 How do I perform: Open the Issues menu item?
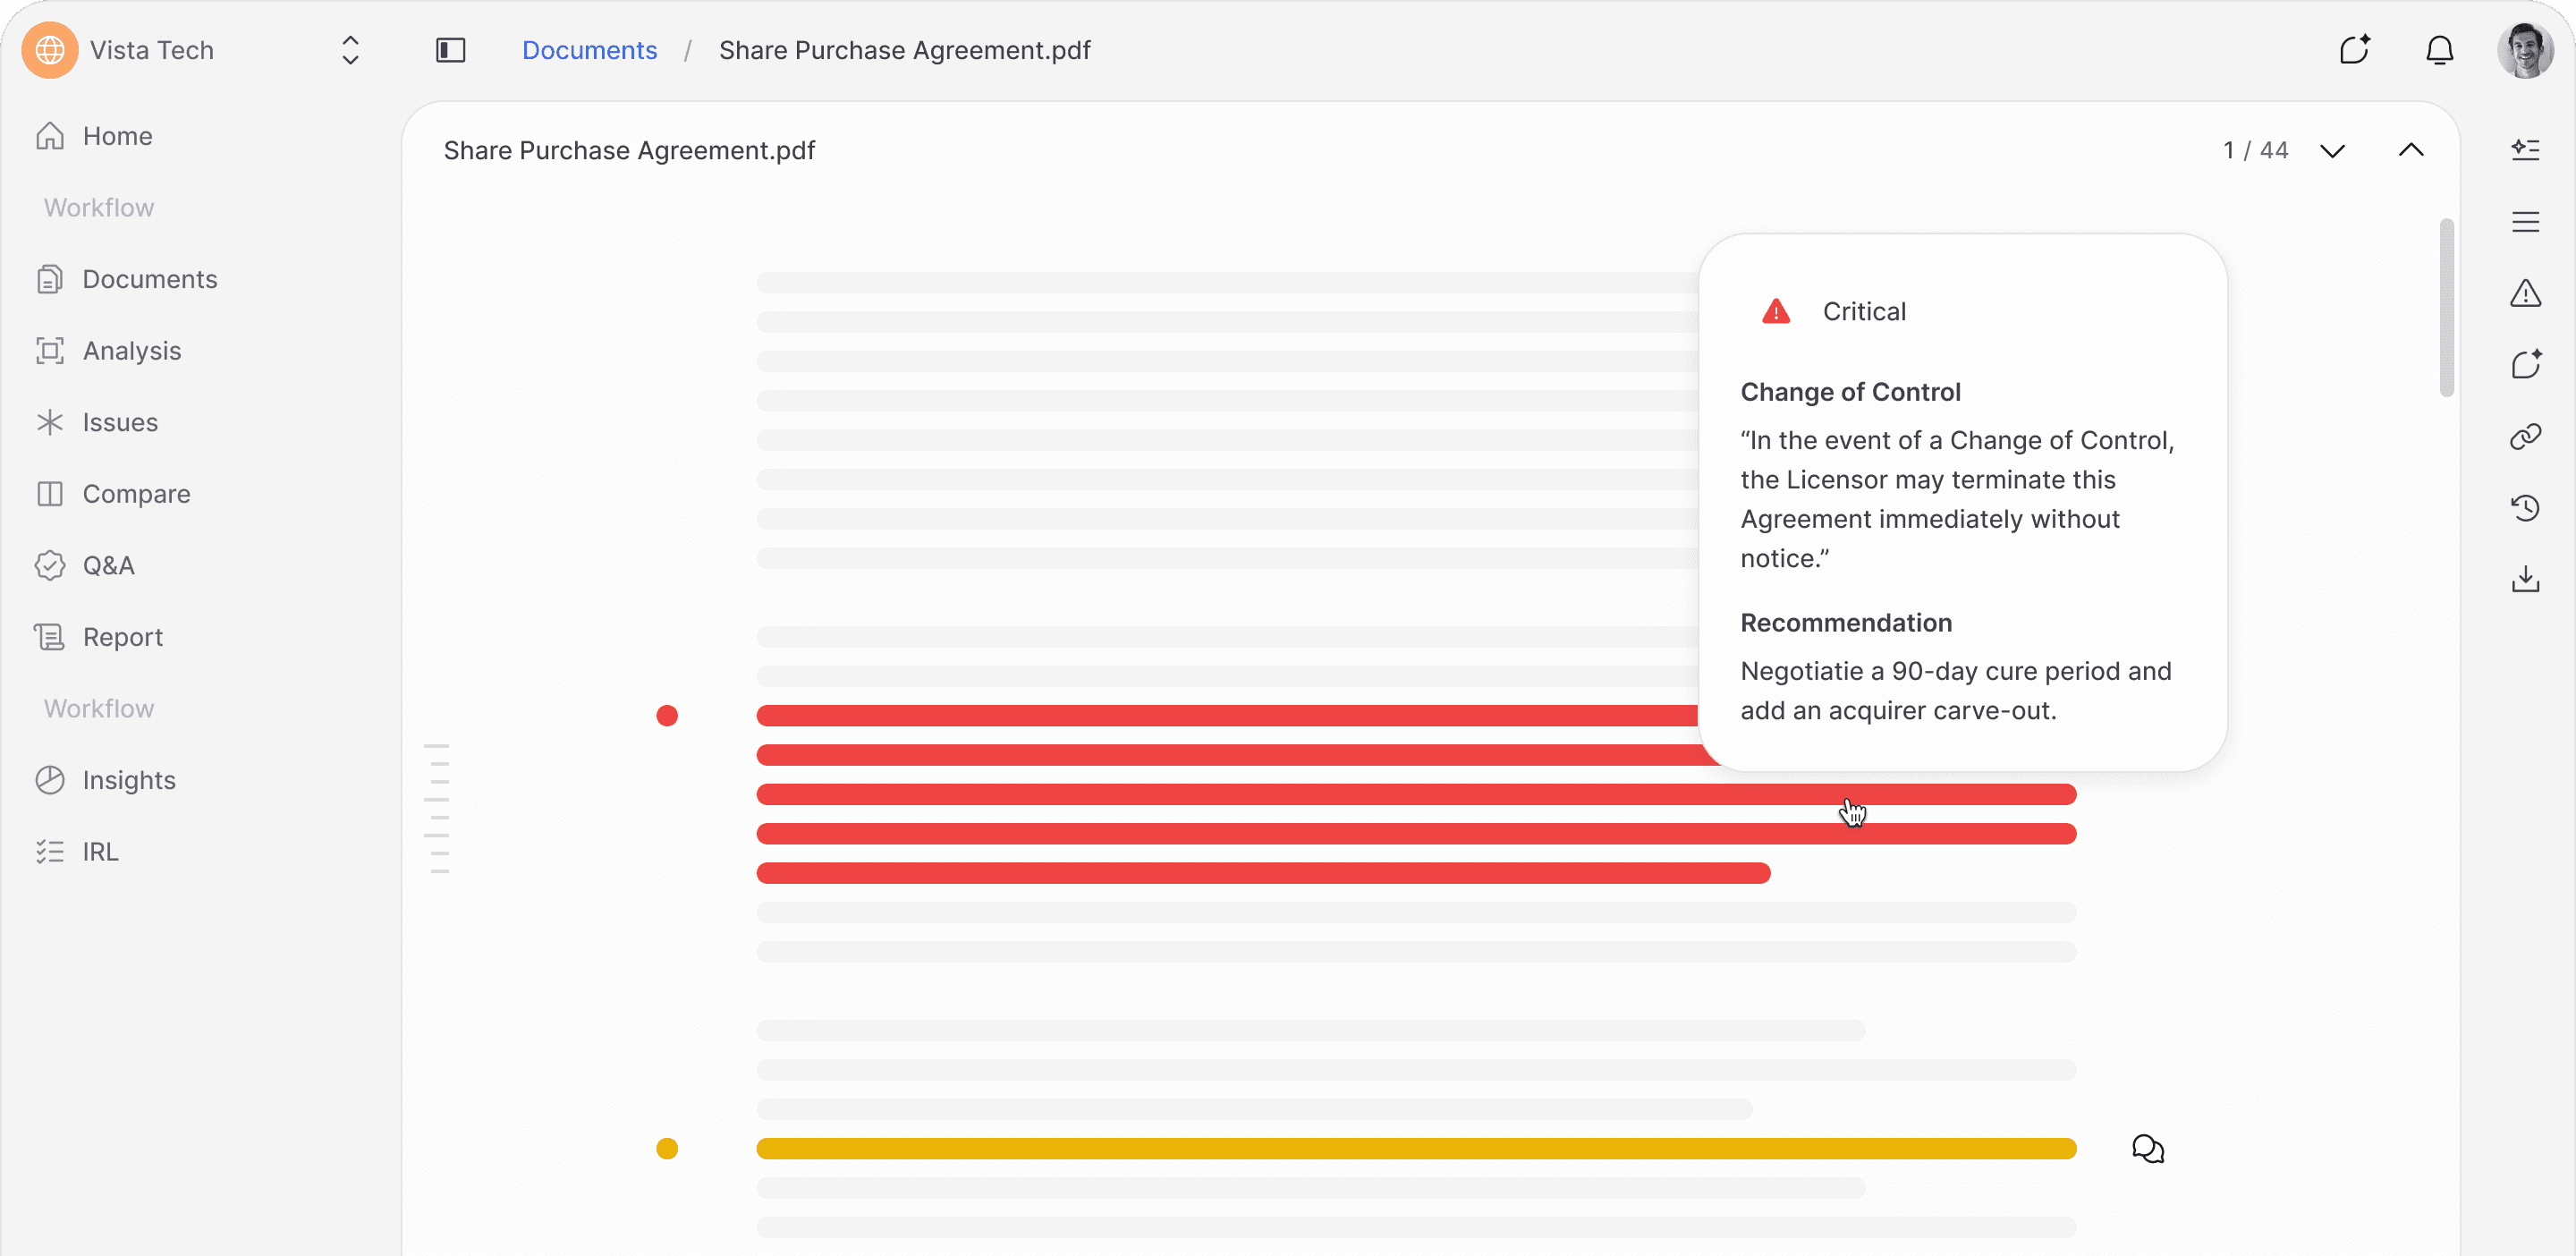point(120,422)
